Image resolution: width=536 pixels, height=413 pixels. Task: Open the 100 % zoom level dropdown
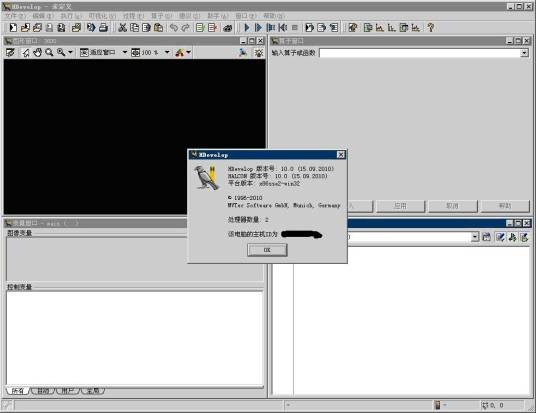pos(167,52)
